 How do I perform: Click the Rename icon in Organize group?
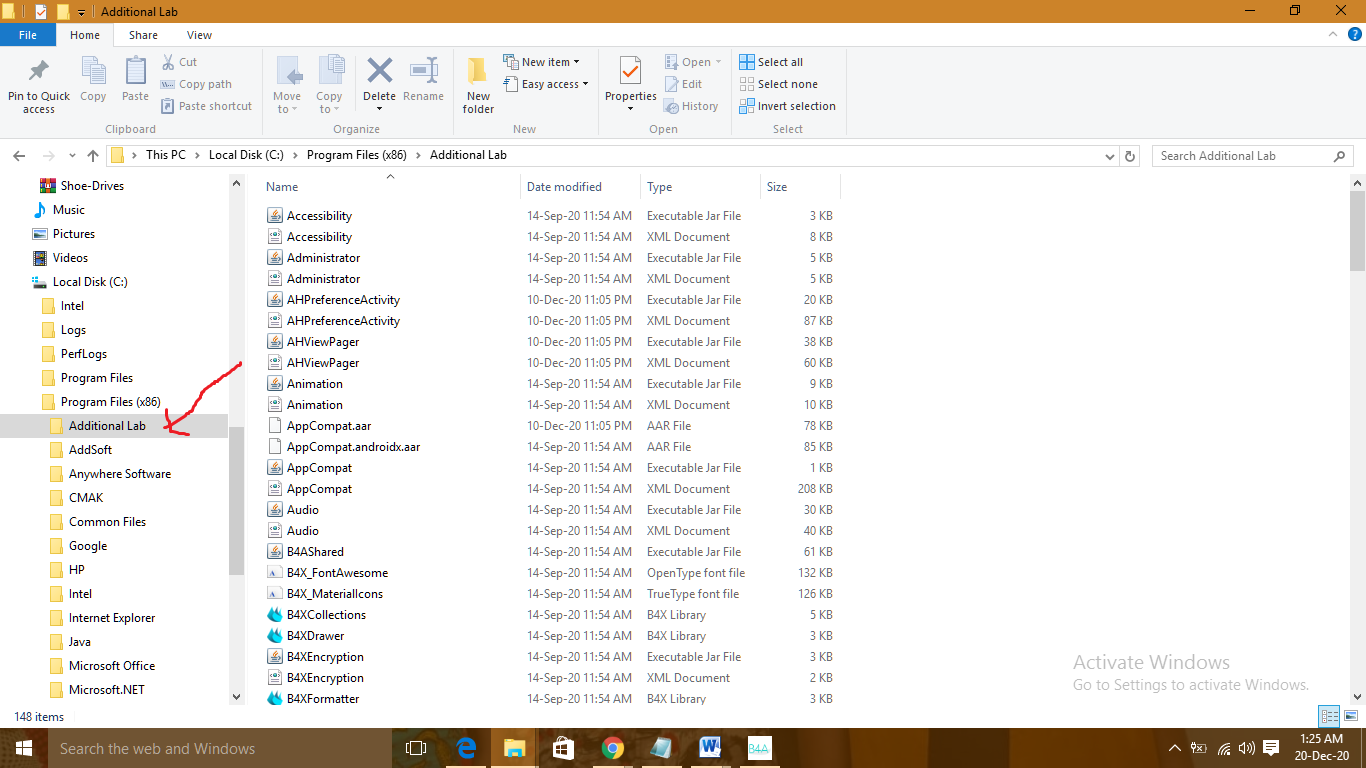[424, 71]
